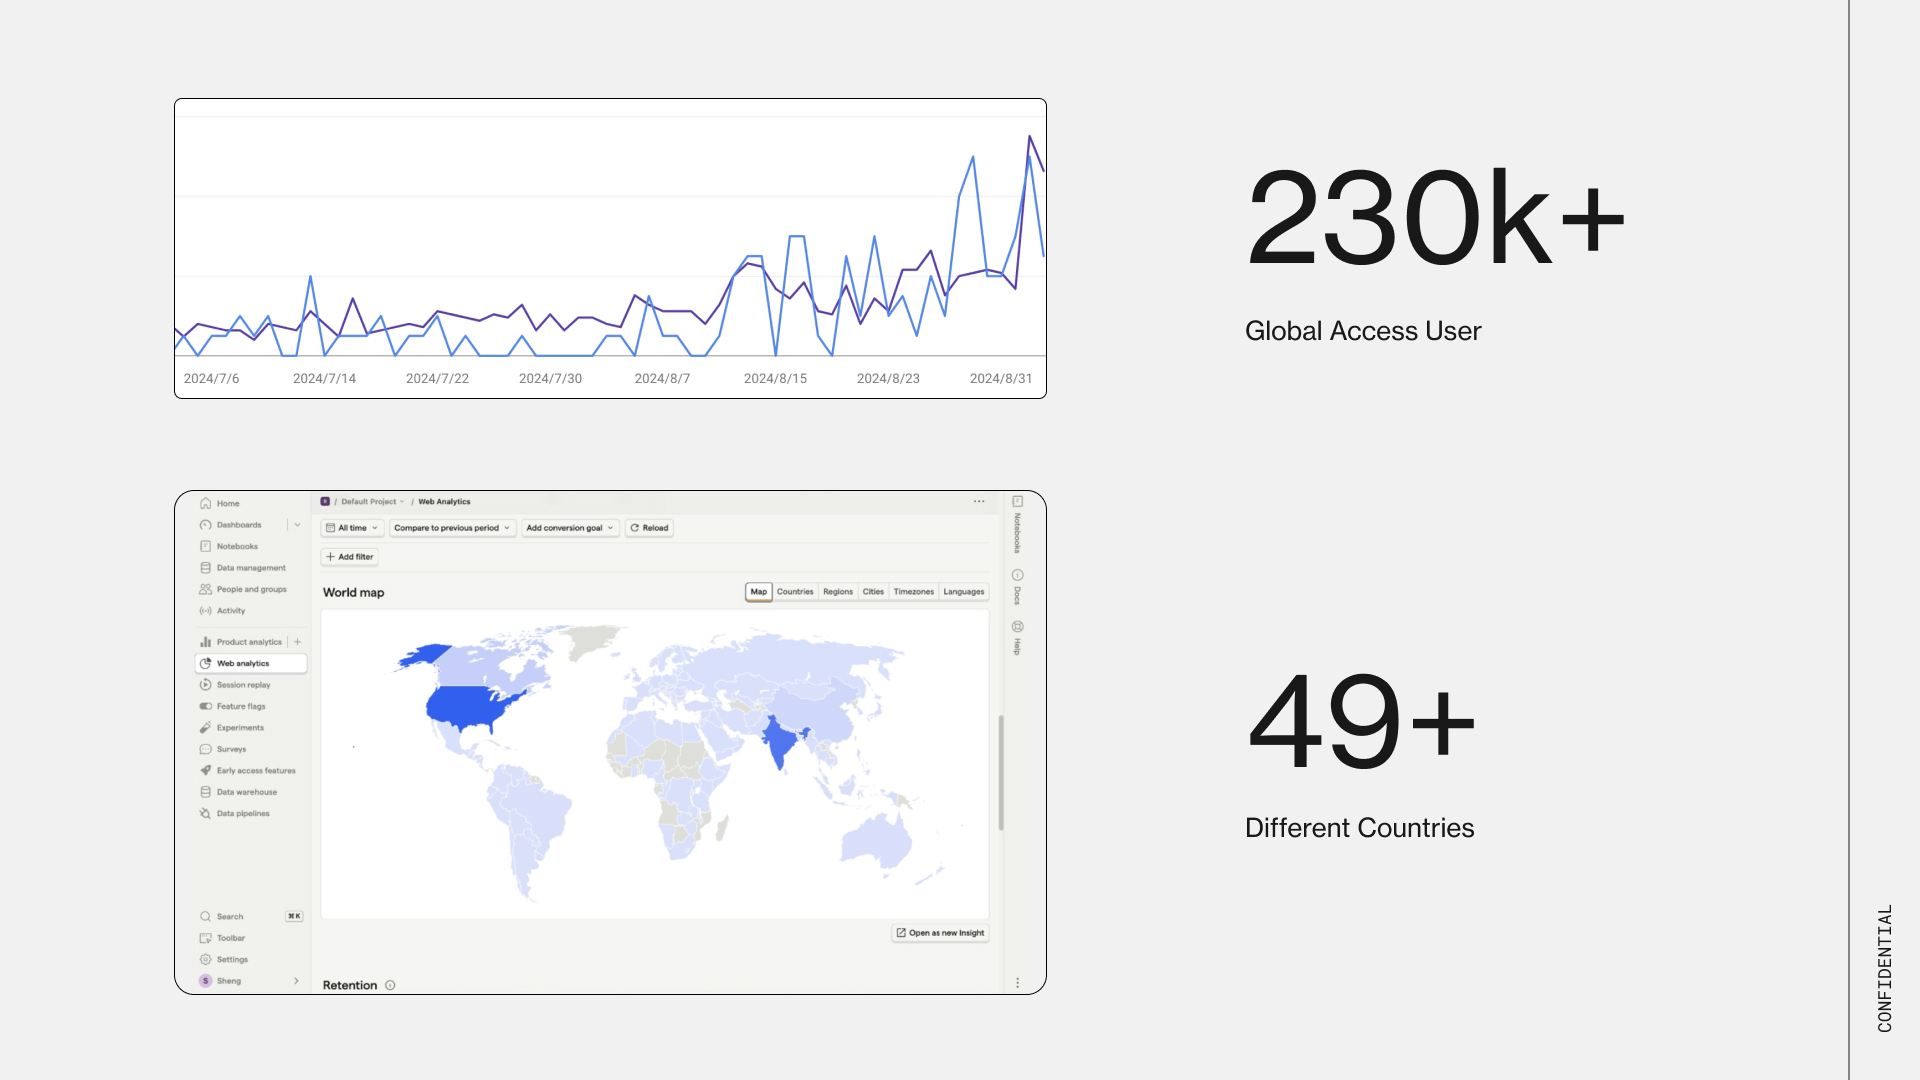The height and width of the screenshot is (1080, 1920).
Task: Click Open as new insight
Action: 940,933
